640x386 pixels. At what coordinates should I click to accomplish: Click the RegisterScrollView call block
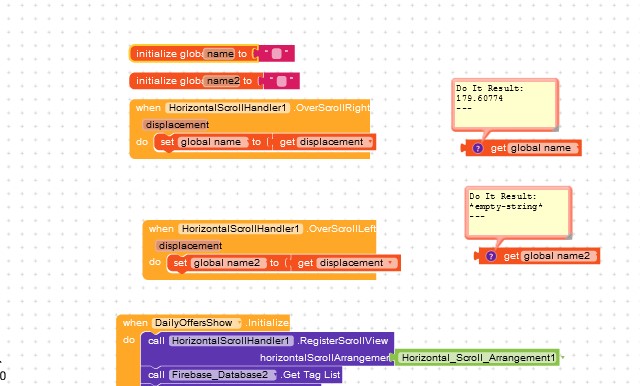tap(343, 341)
